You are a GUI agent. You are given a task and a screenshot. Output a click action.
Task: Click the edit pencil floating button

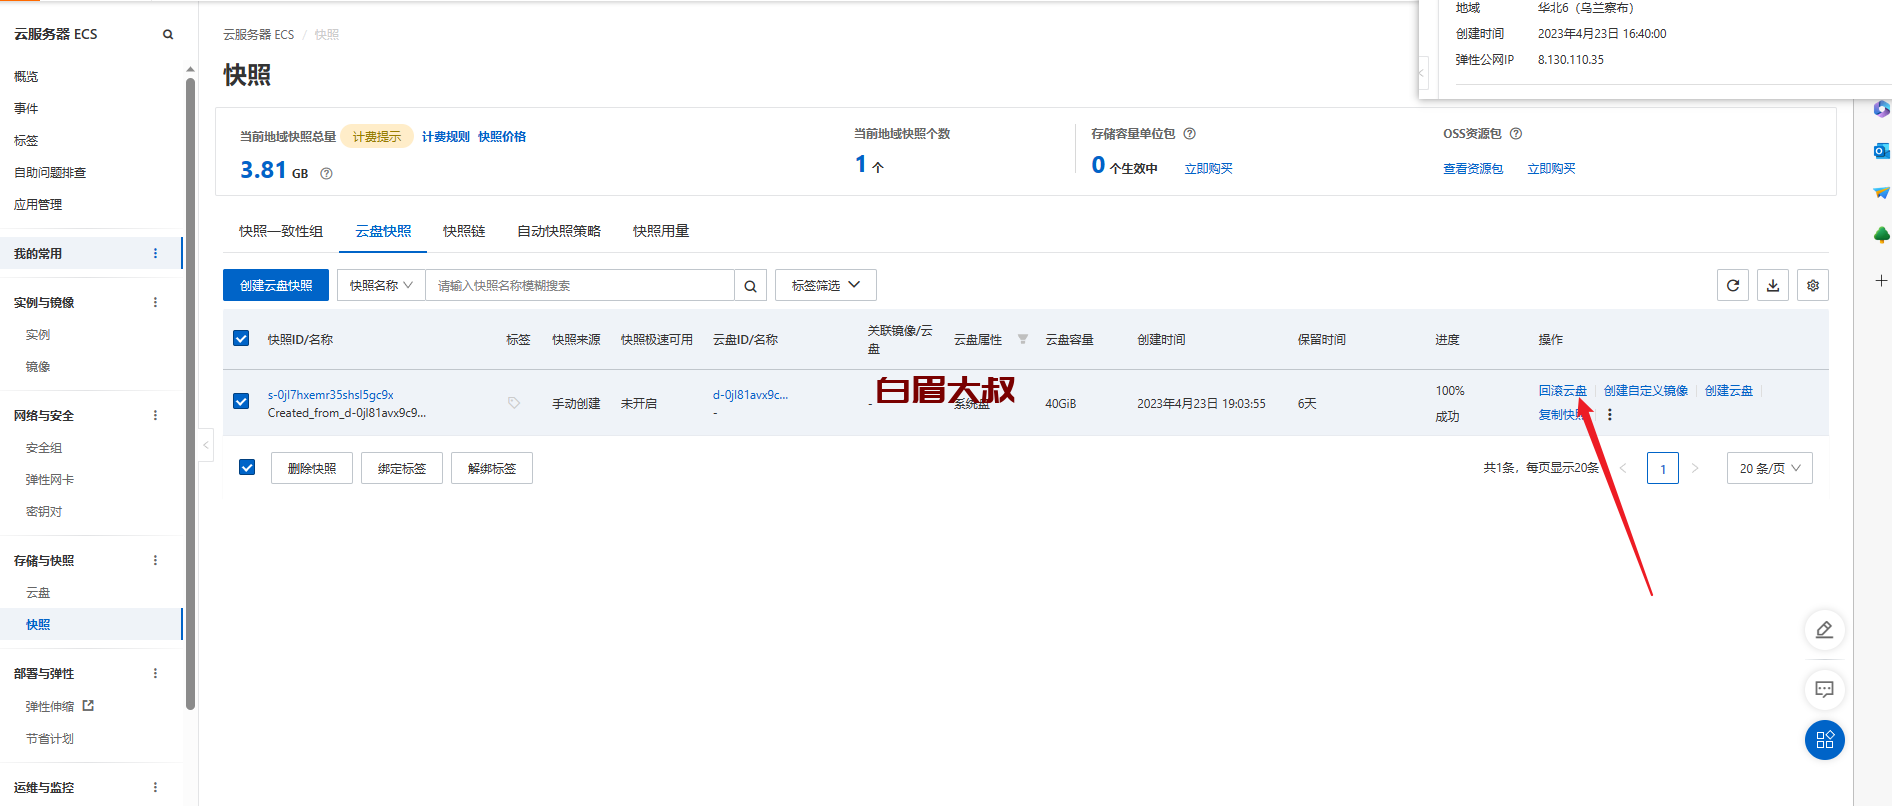[x=1825, y=630]
